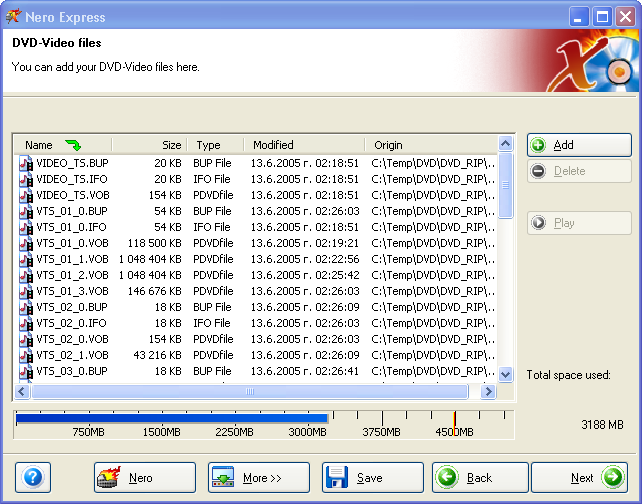Click the file icon next to VIDEO_TS.BUP
Viewport: 642px width, 504px height.
pyautogui.click(x=26, y=164)
